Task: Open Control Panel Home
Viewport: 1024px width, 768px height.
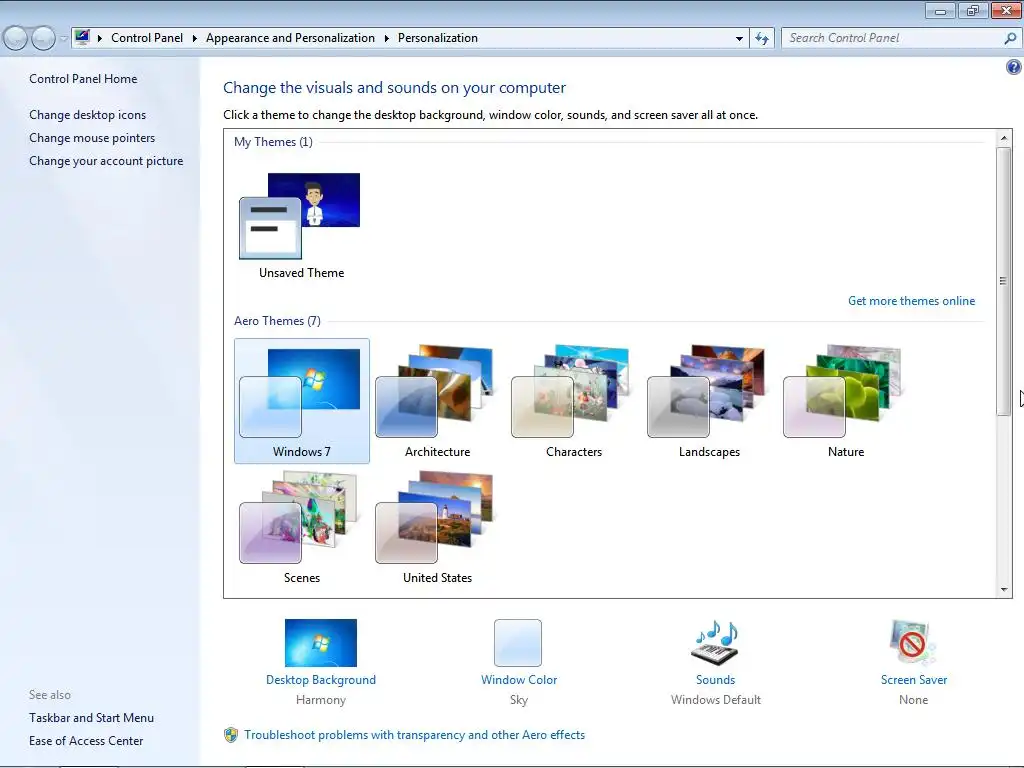Action: click(83, 78)
